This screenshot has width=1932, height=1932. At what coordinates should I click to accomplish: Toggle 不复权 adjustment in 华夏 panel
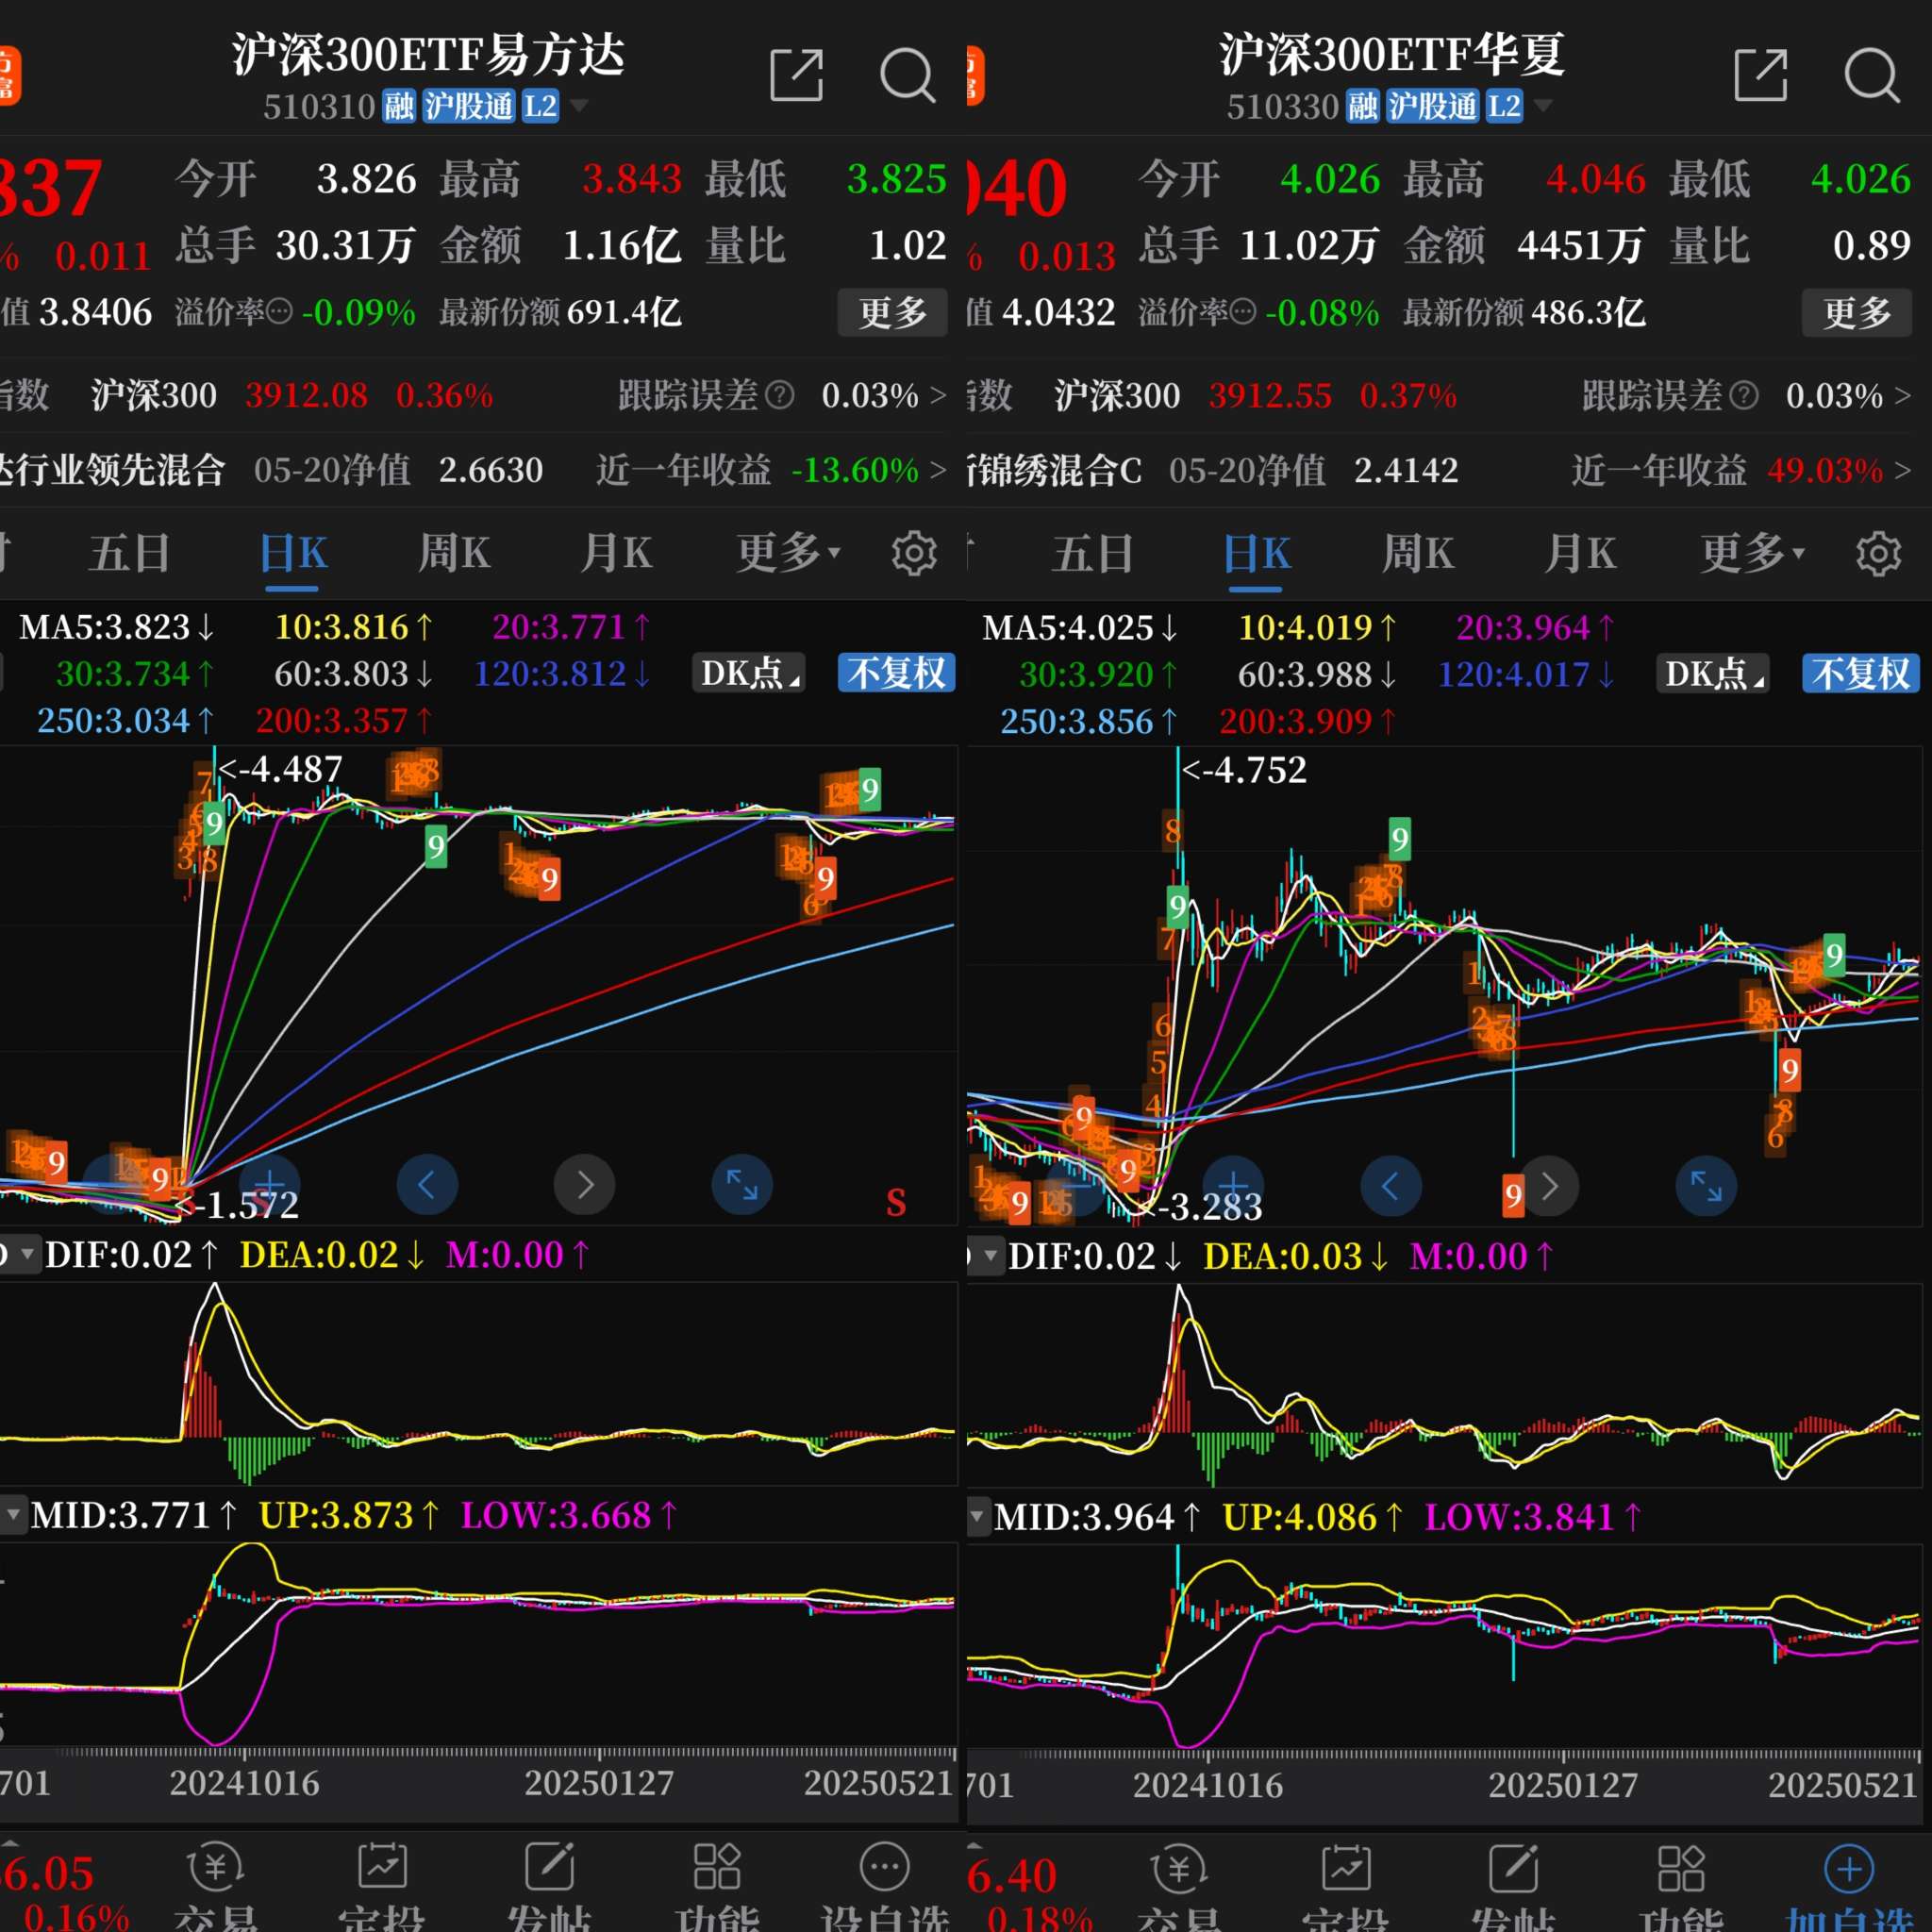coord(1860,673)
